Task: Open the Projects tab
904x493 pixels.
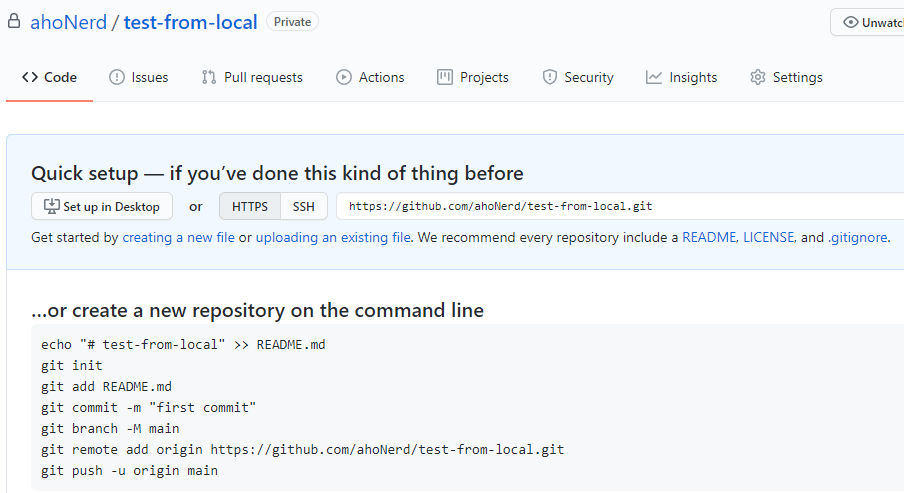Action: [473, 77]
